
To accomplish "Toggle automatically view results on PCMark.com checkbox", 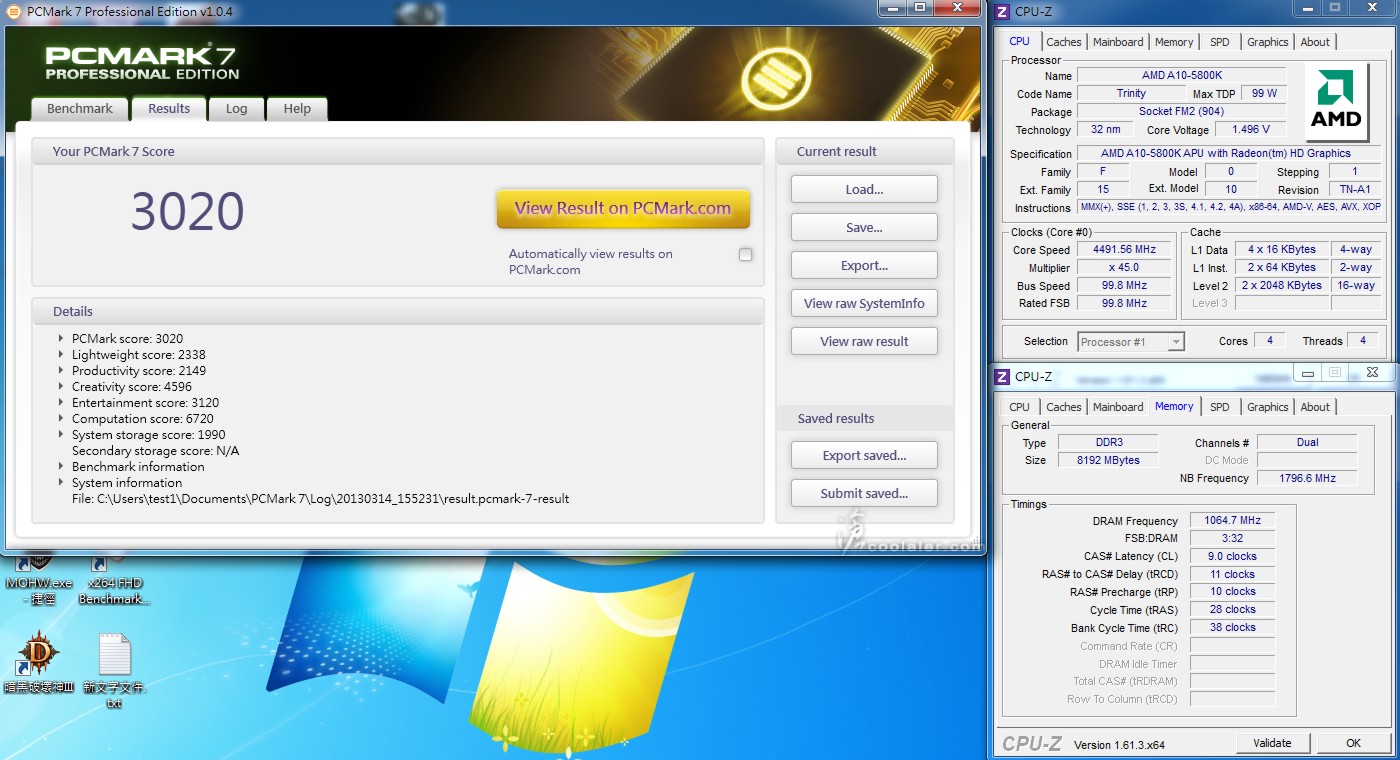I will pyautogui.click(x=745, y=255).
